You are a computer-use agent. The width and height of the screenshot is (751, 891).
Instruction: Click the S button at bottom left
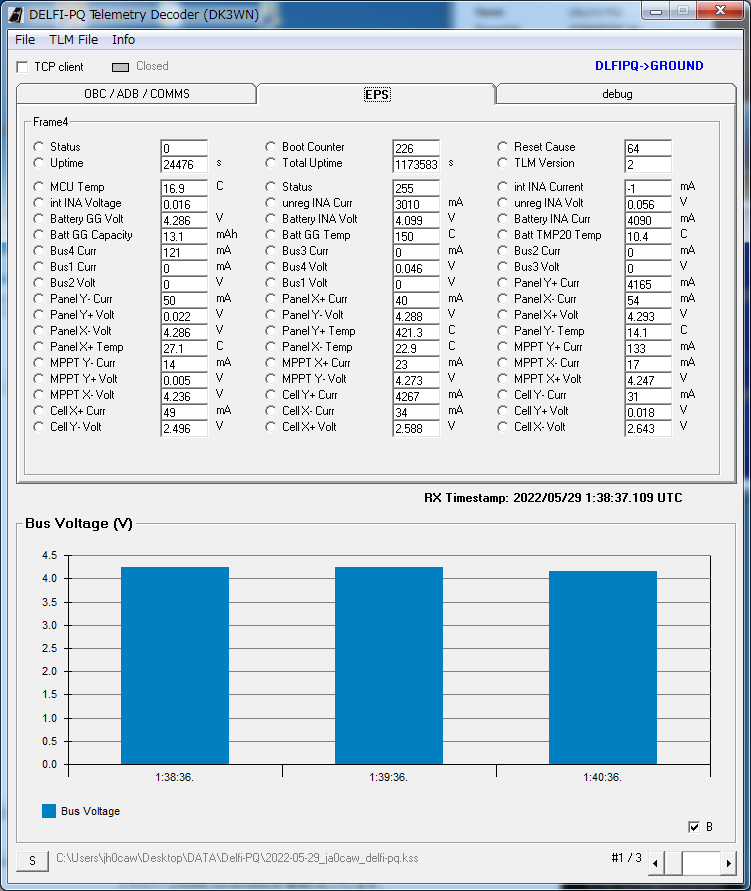32,860
